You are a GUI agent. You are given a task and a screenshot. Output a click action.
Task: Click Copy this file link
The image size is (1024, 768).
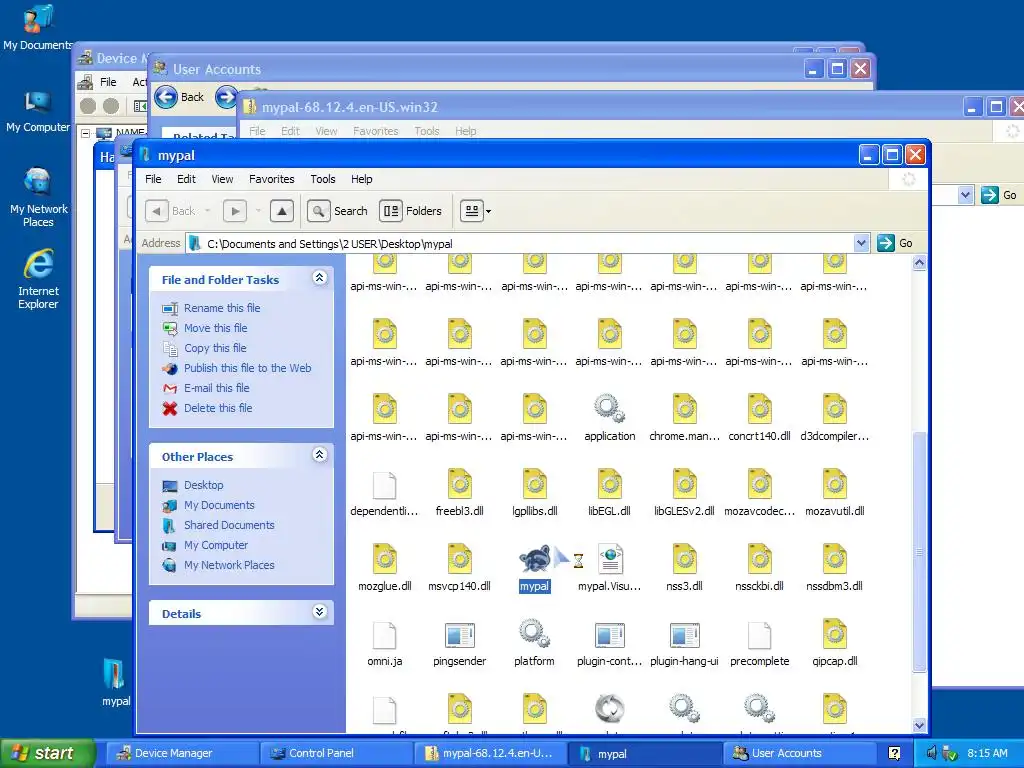point(216,348)
